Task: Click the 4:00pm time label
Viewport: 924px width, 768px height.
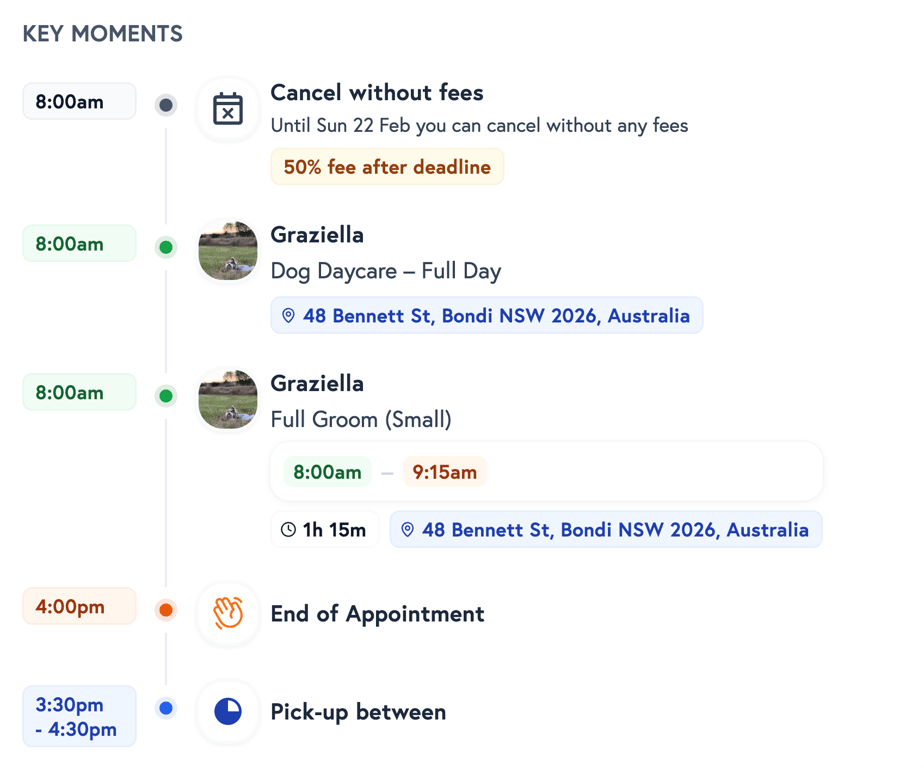Action: click(x=79, y=607)
